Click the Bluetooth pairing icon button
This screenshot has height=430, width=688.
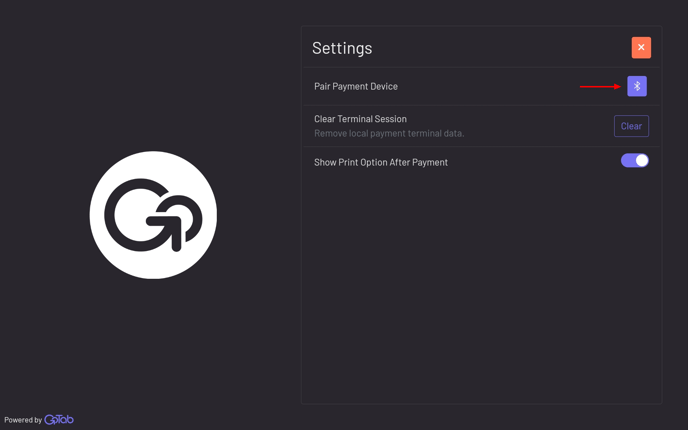coord(637,86)
